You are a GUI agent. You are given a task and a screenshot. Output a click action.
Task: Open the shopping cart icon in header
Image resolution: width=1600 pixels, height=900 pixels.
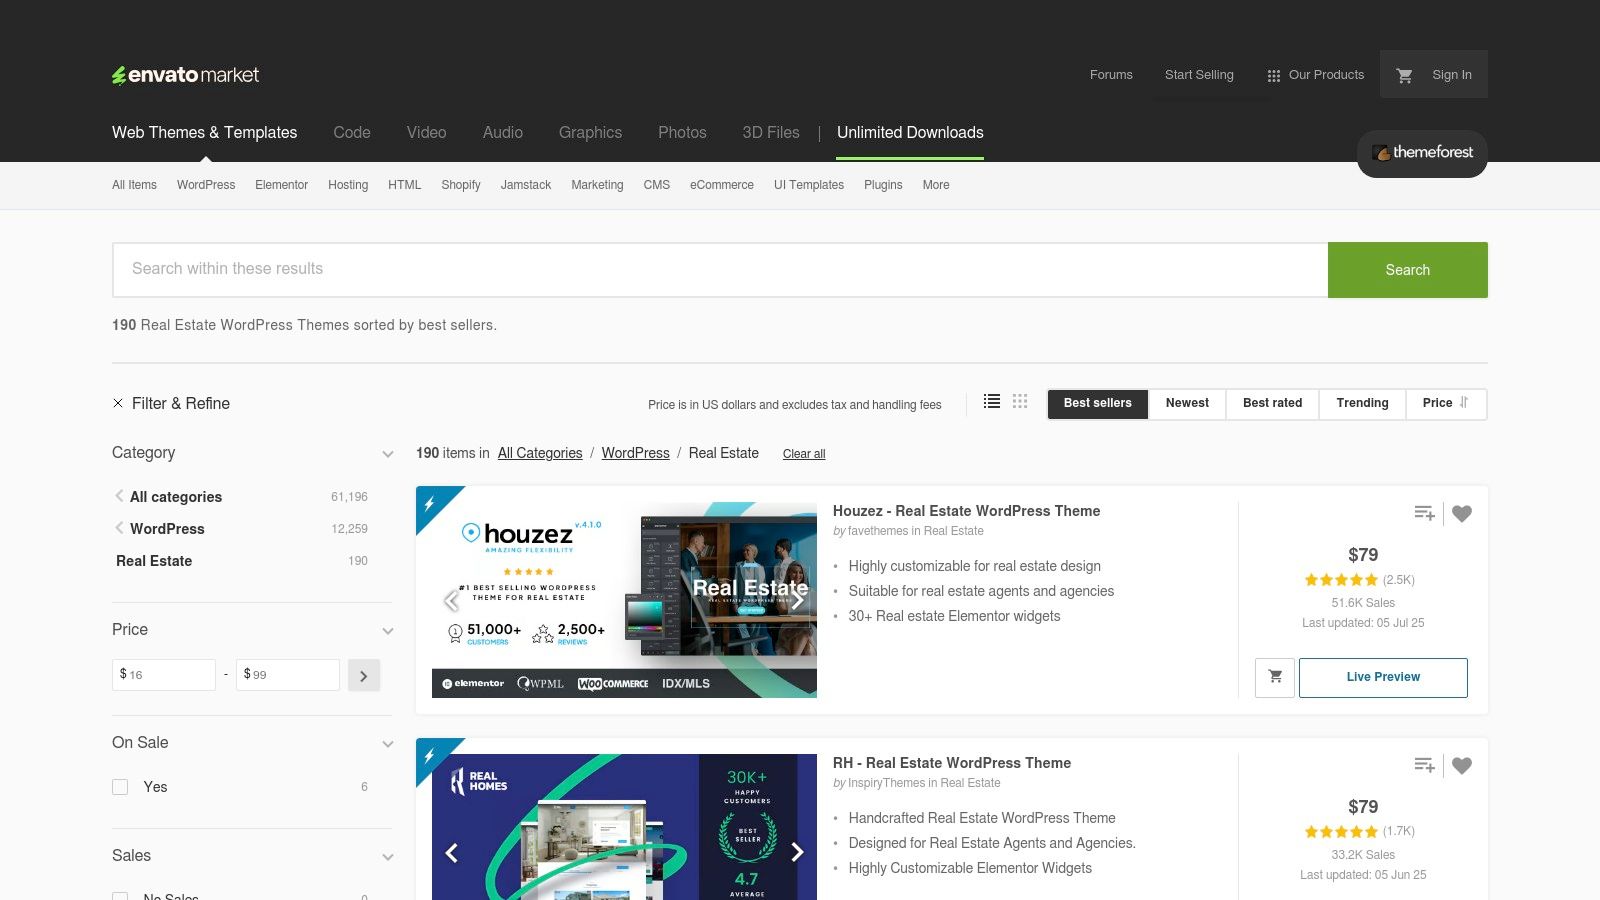[x=1404, y=75]
